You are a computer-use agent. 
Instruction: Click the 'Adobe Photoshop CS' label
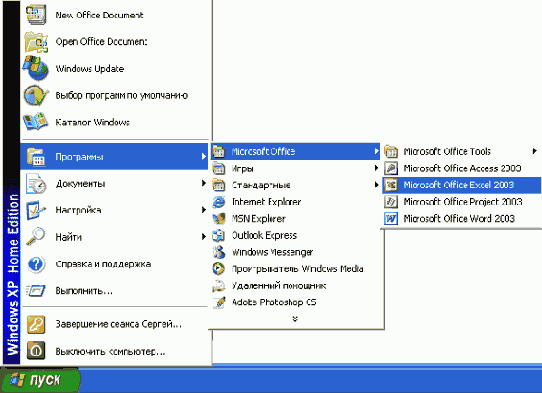coord(274,302)
